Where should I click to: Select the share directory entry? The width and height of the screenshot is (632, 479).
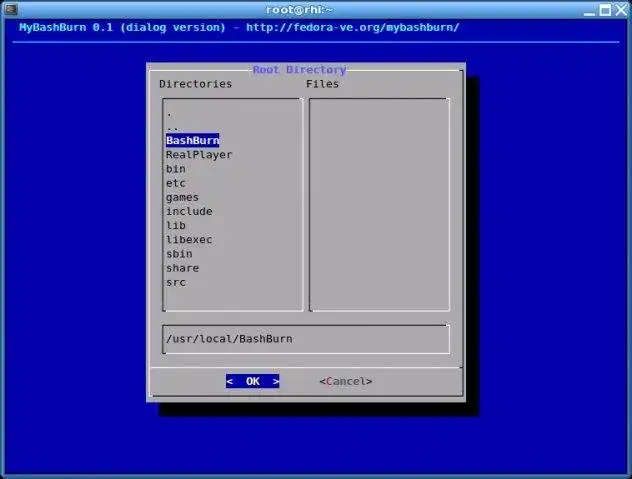(182, 268)
